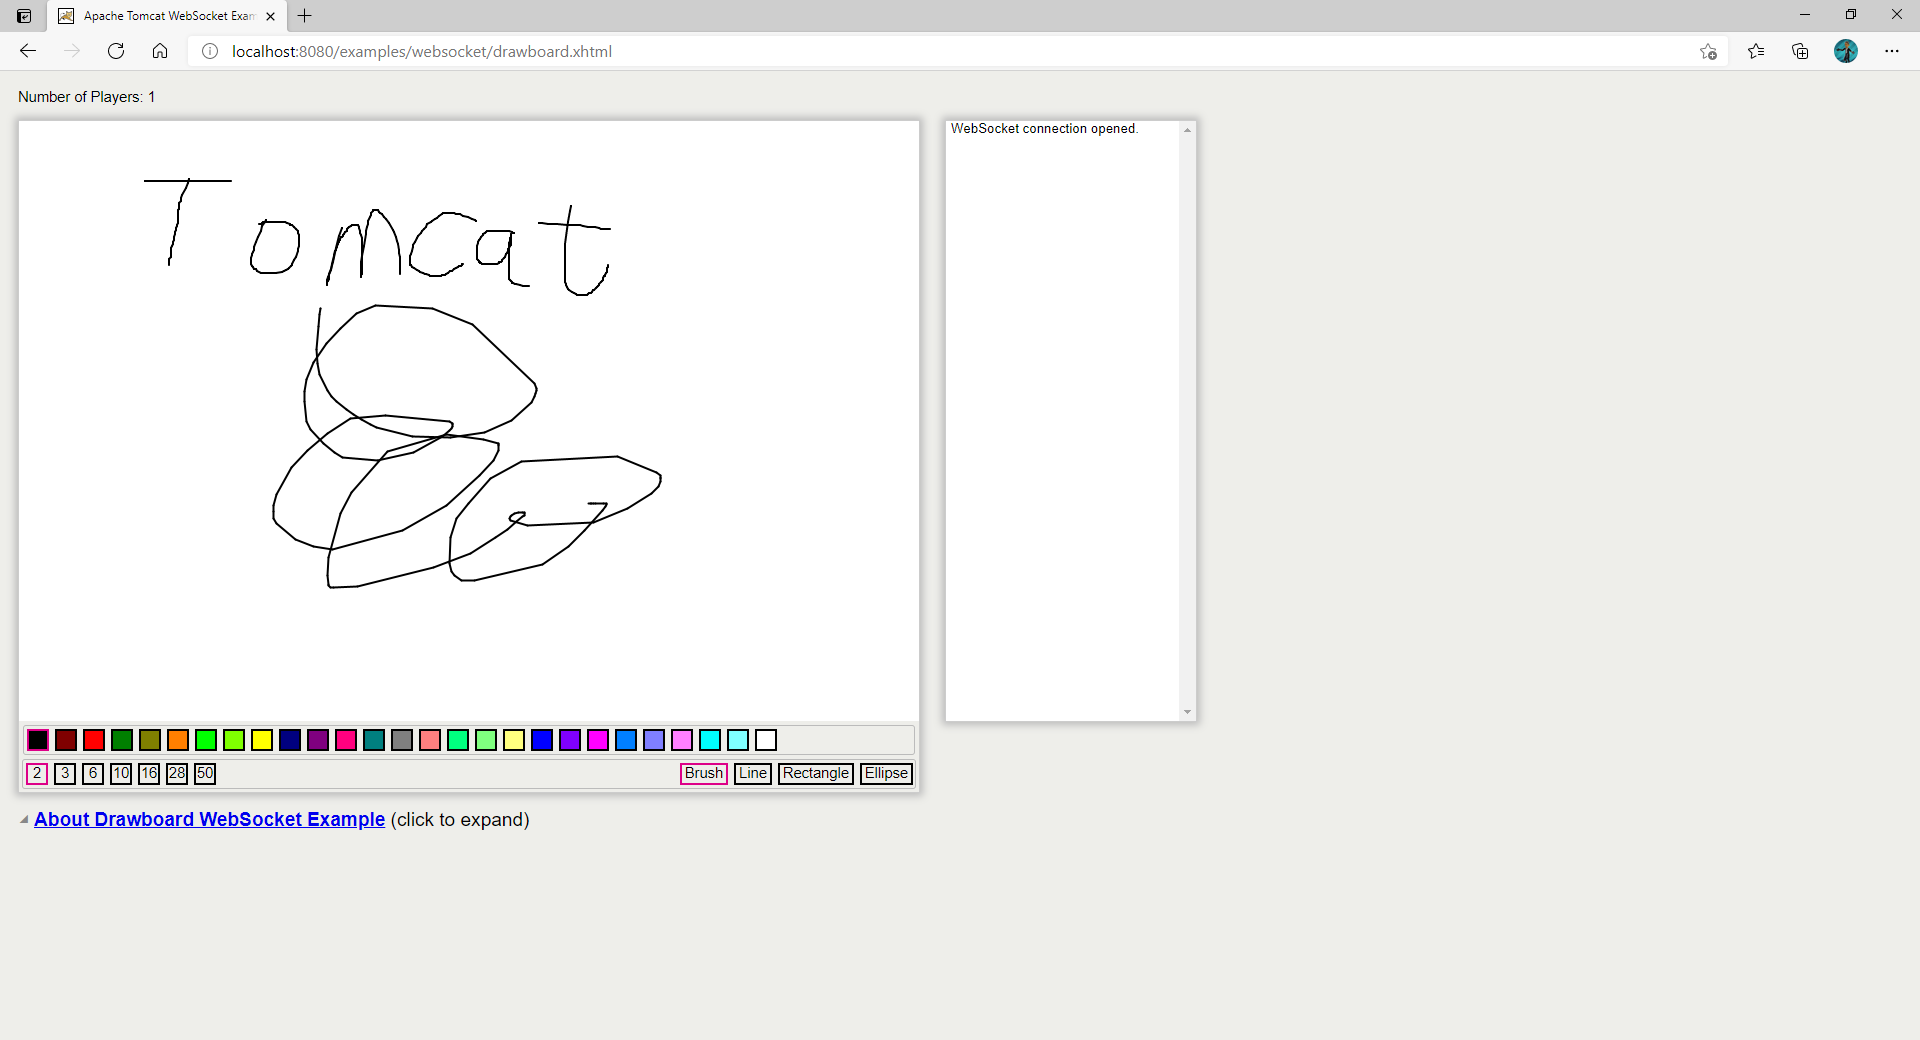Restore down the browser window

(x=1851, y=15)
